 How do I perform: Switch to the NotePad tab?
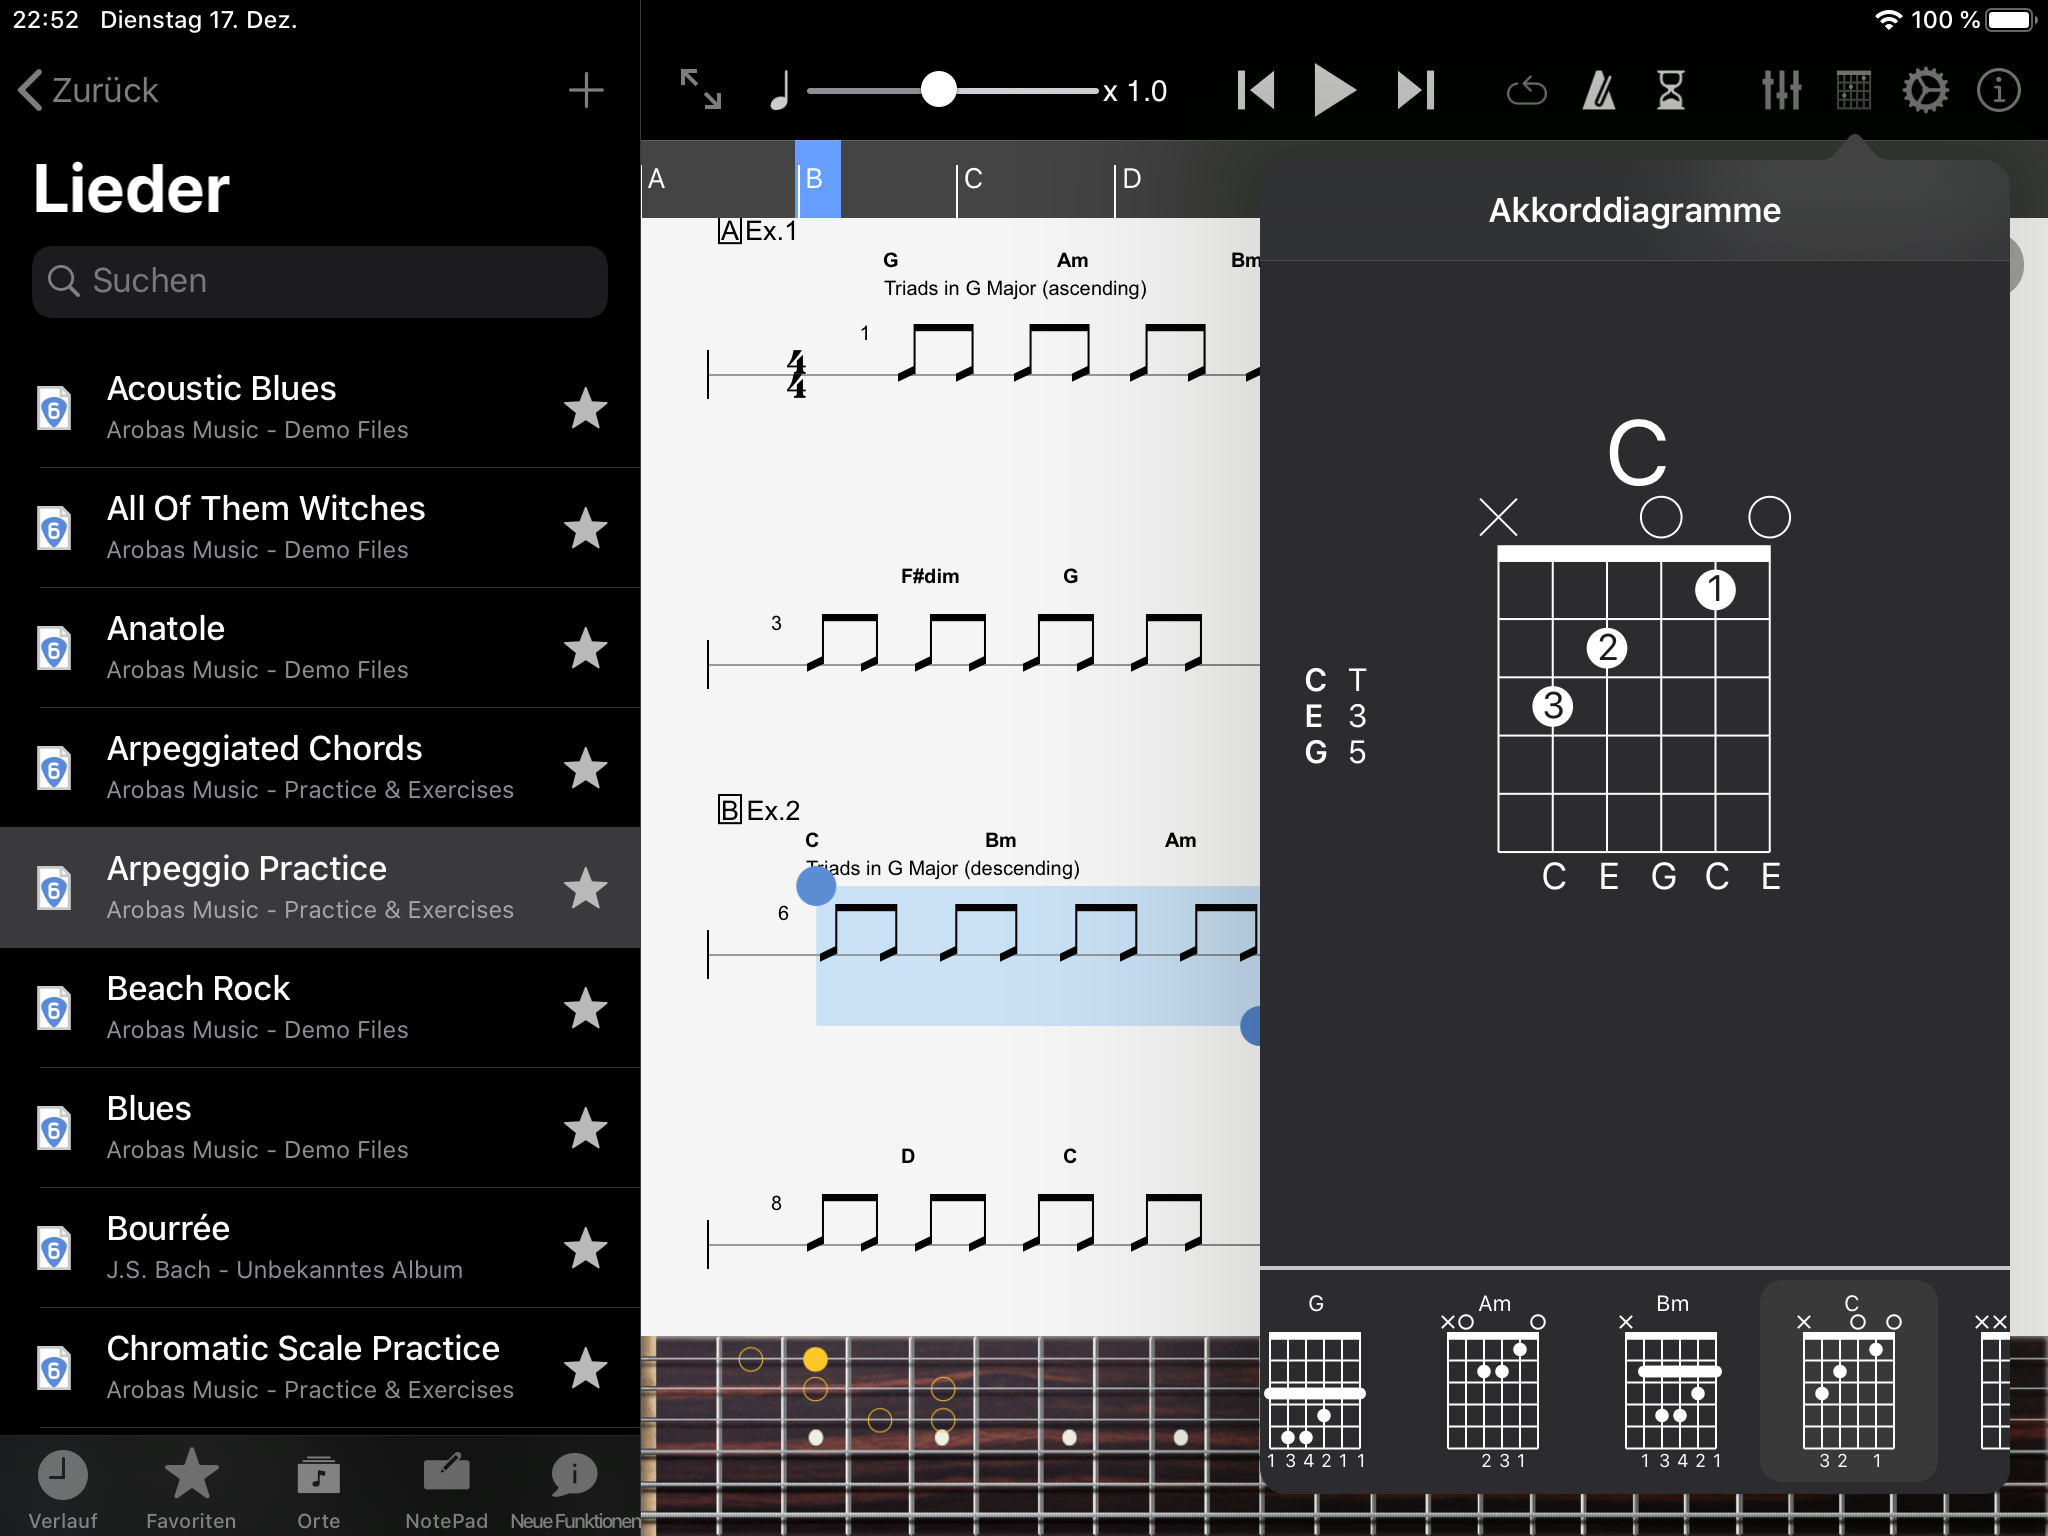coord(446,1489)
